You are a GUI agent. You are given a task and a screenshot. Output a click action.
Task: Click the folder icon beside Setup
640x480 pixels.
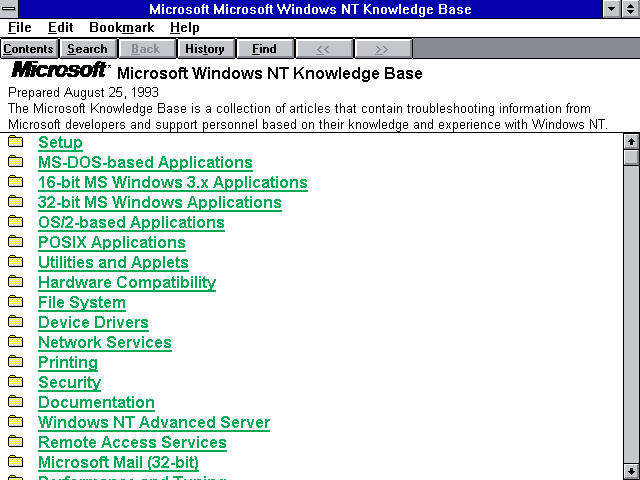coord(16,141)
